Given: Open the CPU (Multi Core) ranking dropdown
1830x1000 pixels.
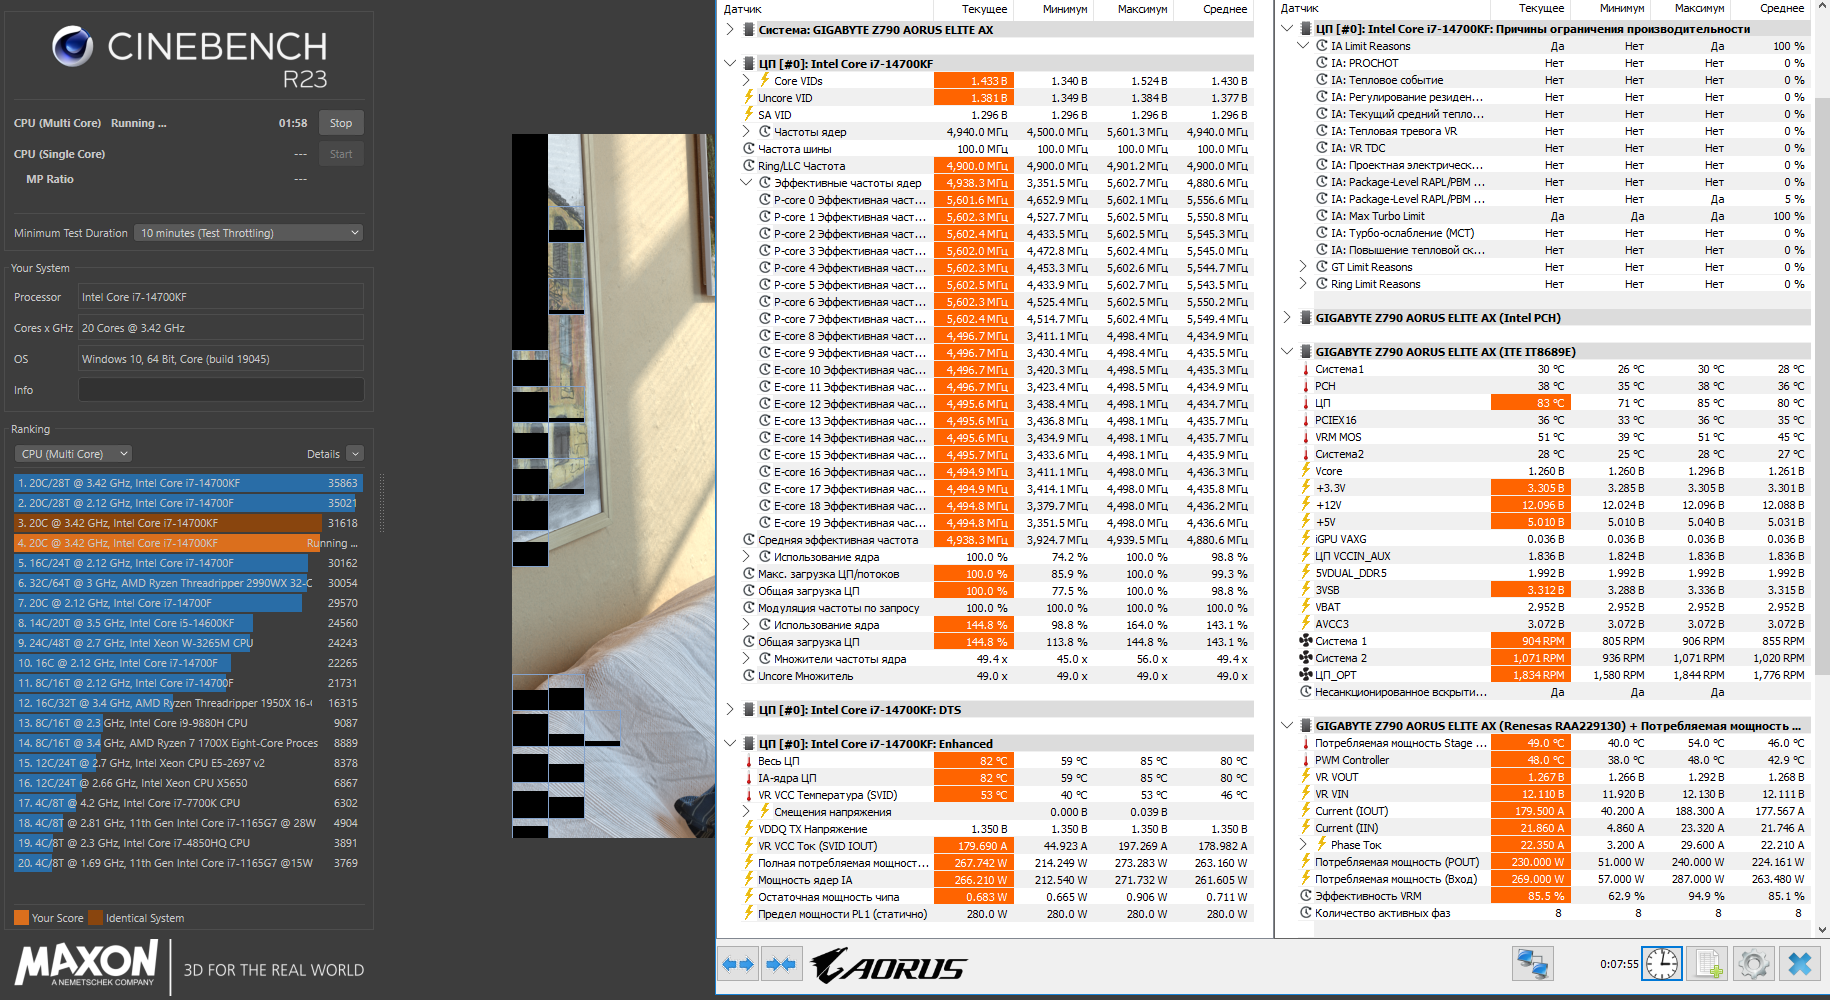Looking at the screenshot, I should pos(74,454).
